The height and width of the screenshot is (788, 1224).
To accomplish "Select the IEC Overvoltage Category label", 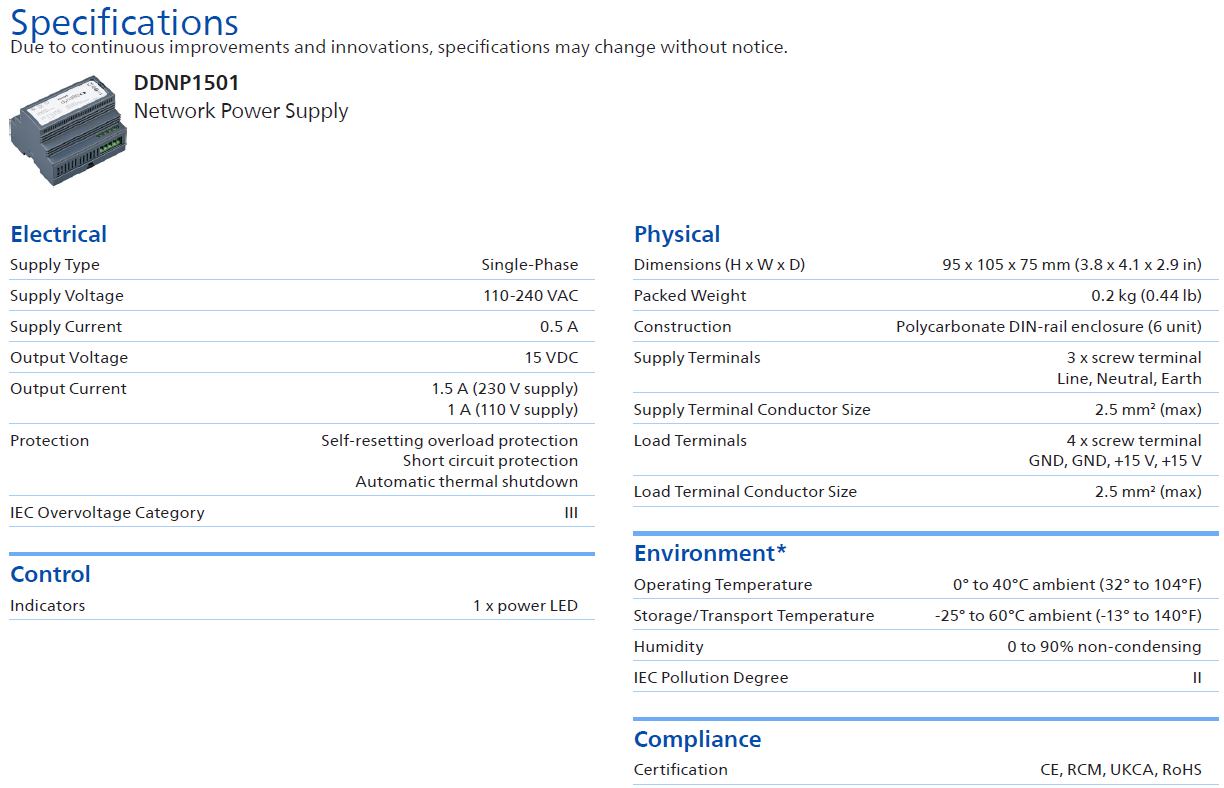I will coord(107,513).
